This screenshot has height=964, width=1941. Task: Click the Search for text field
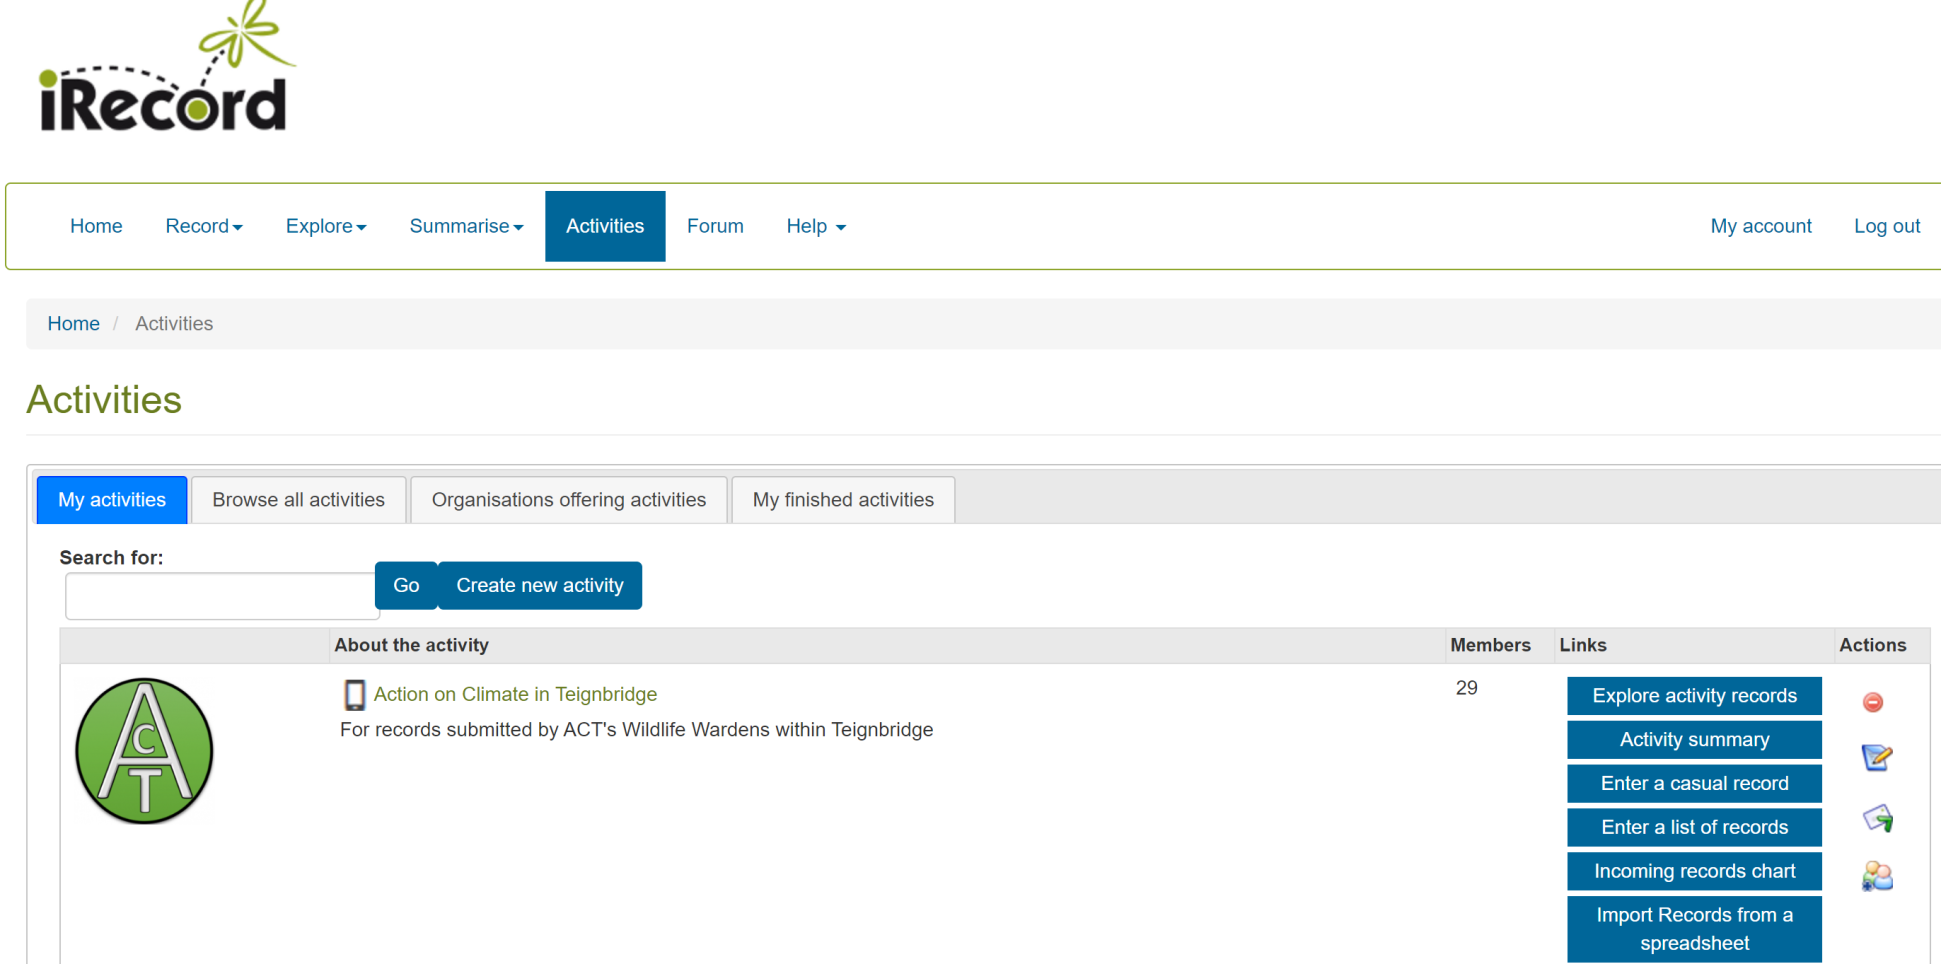click(x=220, y=597)
